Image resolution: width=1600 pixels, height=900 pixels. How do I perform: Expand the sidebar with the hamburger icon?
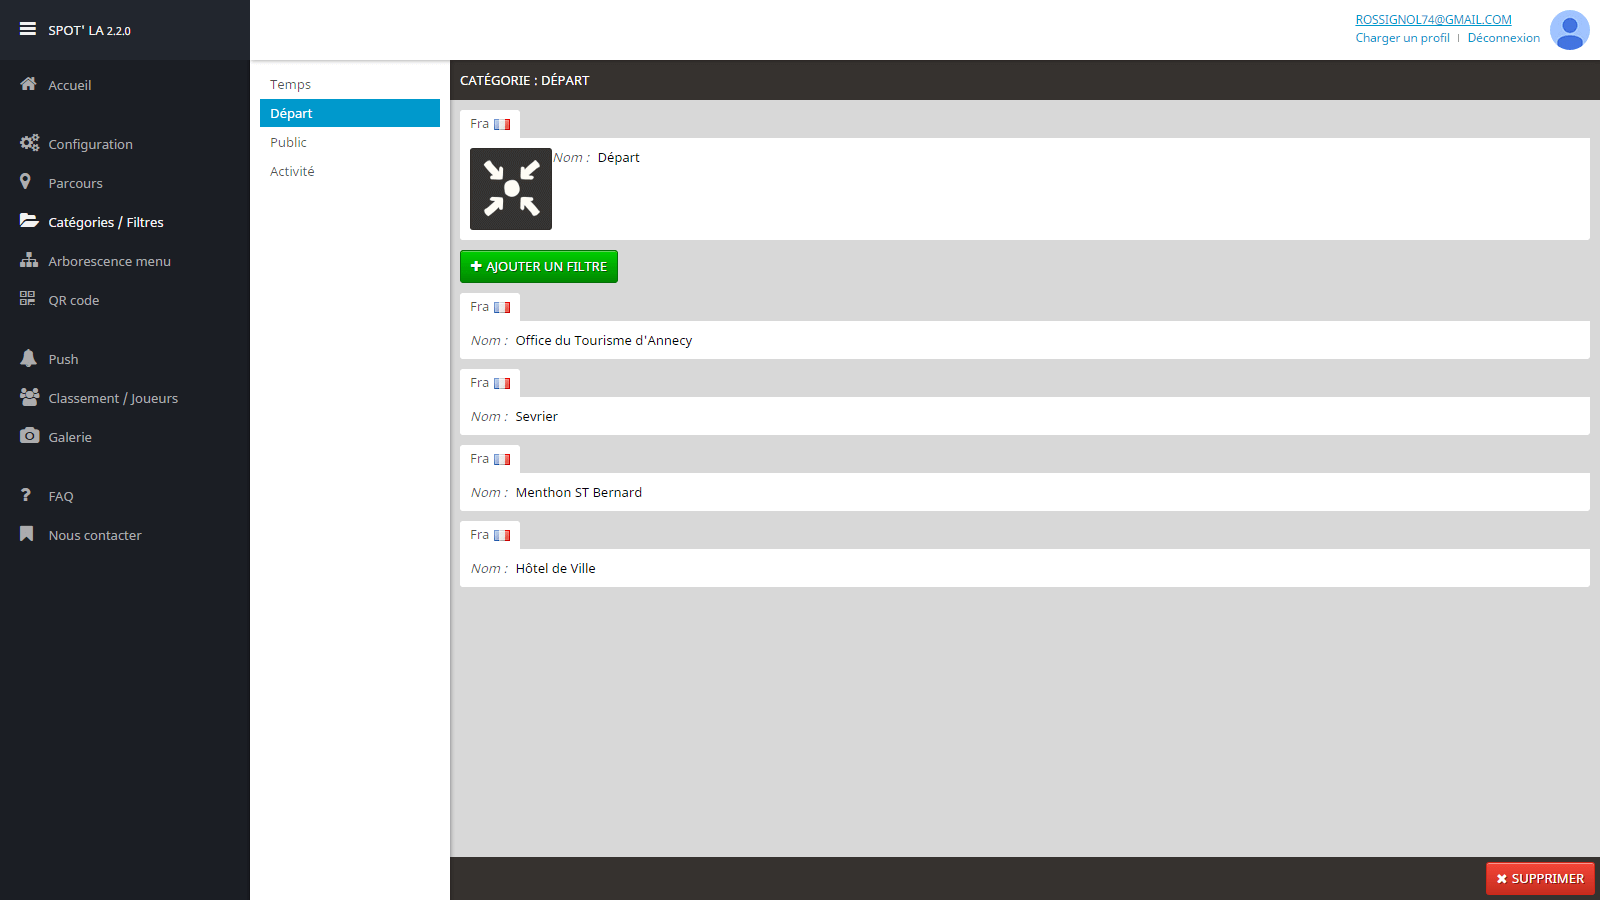tap(25, 27)
